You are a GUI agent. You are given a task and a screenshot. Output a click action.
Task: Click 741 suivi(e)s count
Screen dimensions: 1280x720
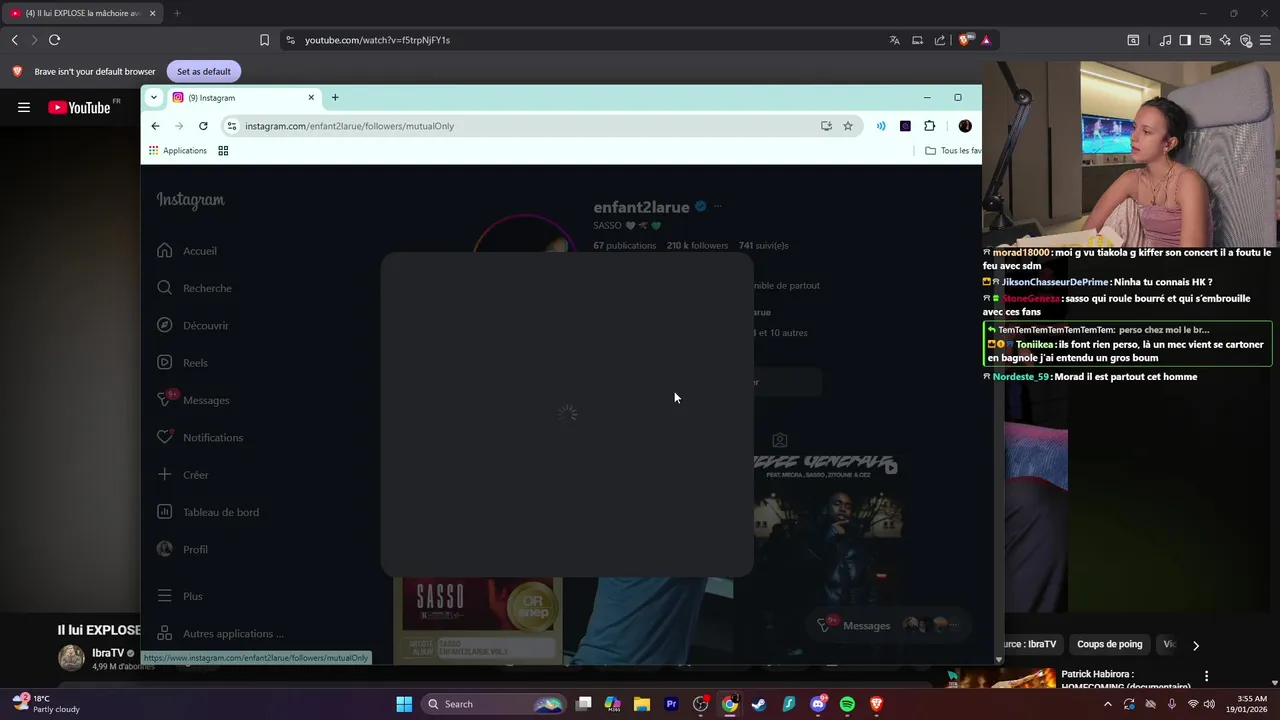pos(763,246)
